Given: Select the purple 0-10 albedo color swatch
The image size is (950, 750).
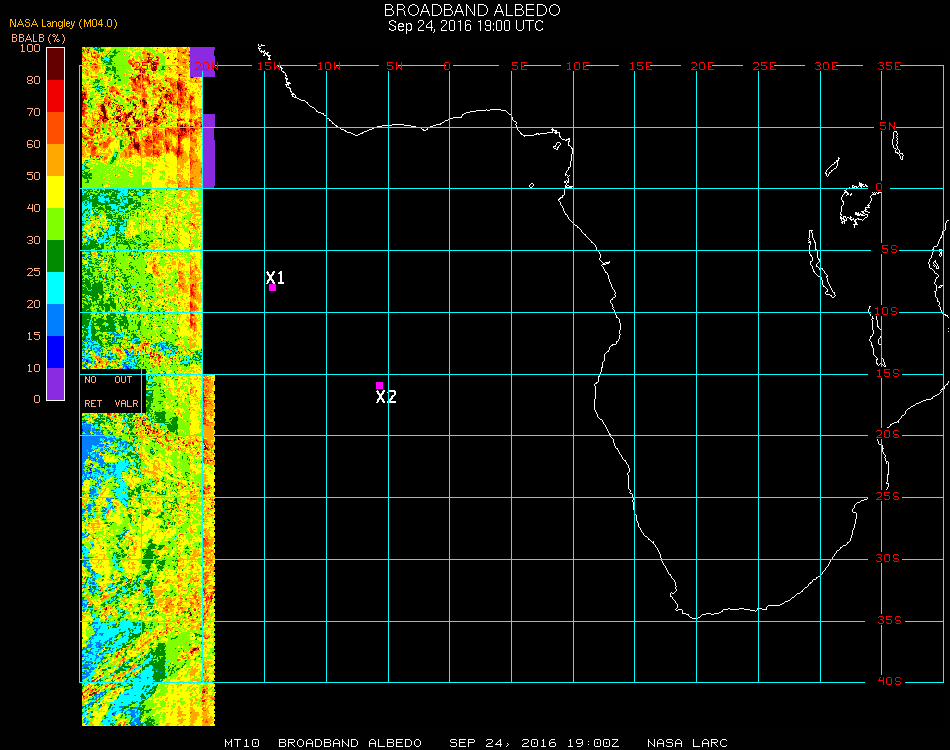Looking at the screenshot, I should tap(56, 384).
